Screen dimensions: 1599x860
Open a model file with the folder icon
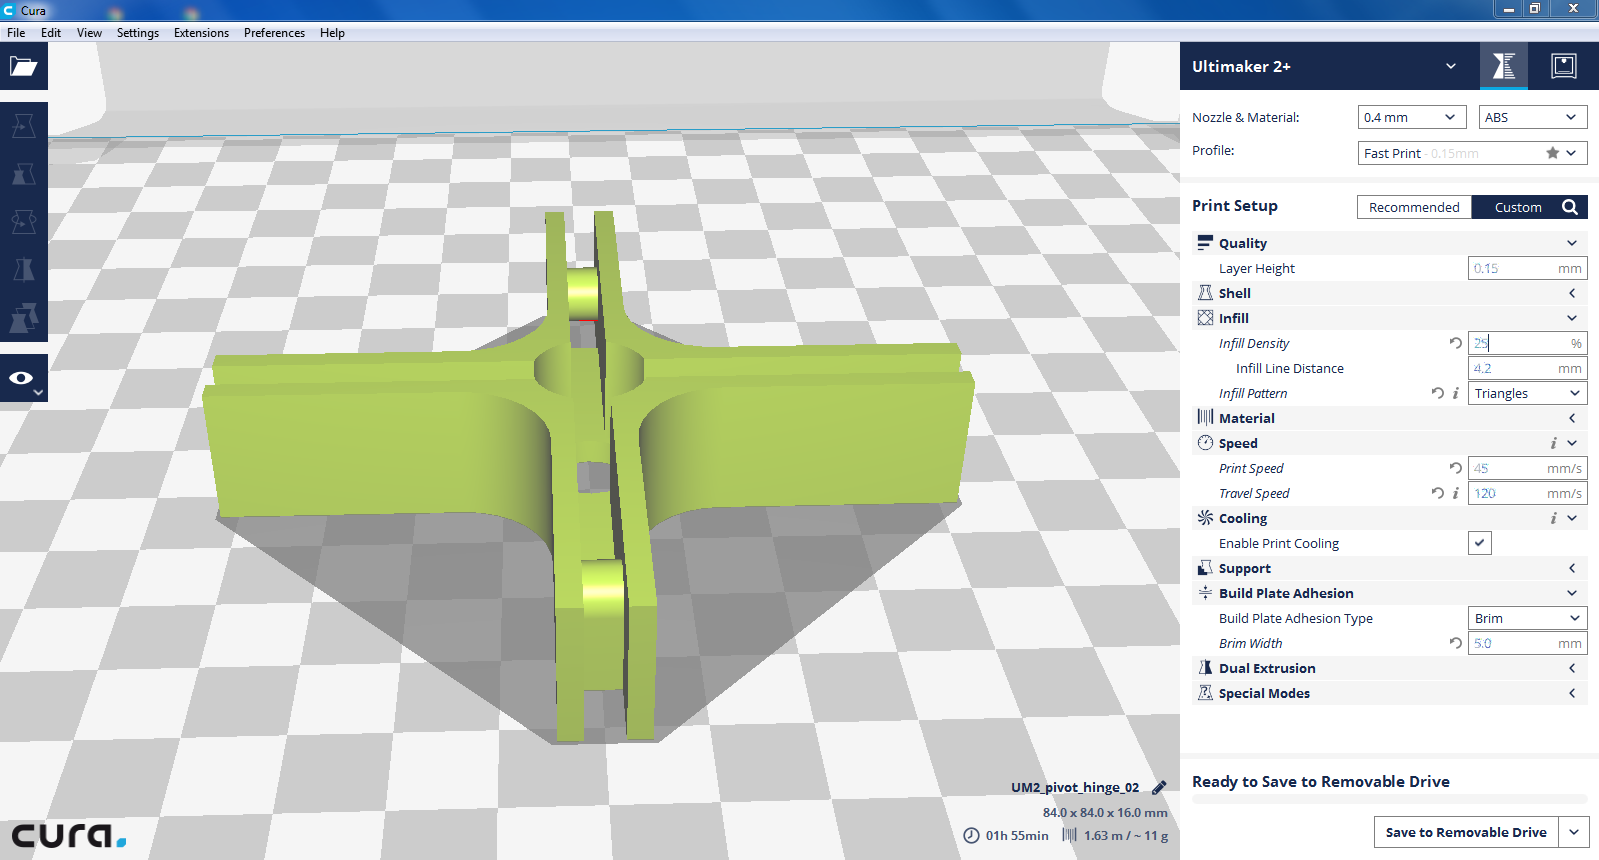[23, 67]
